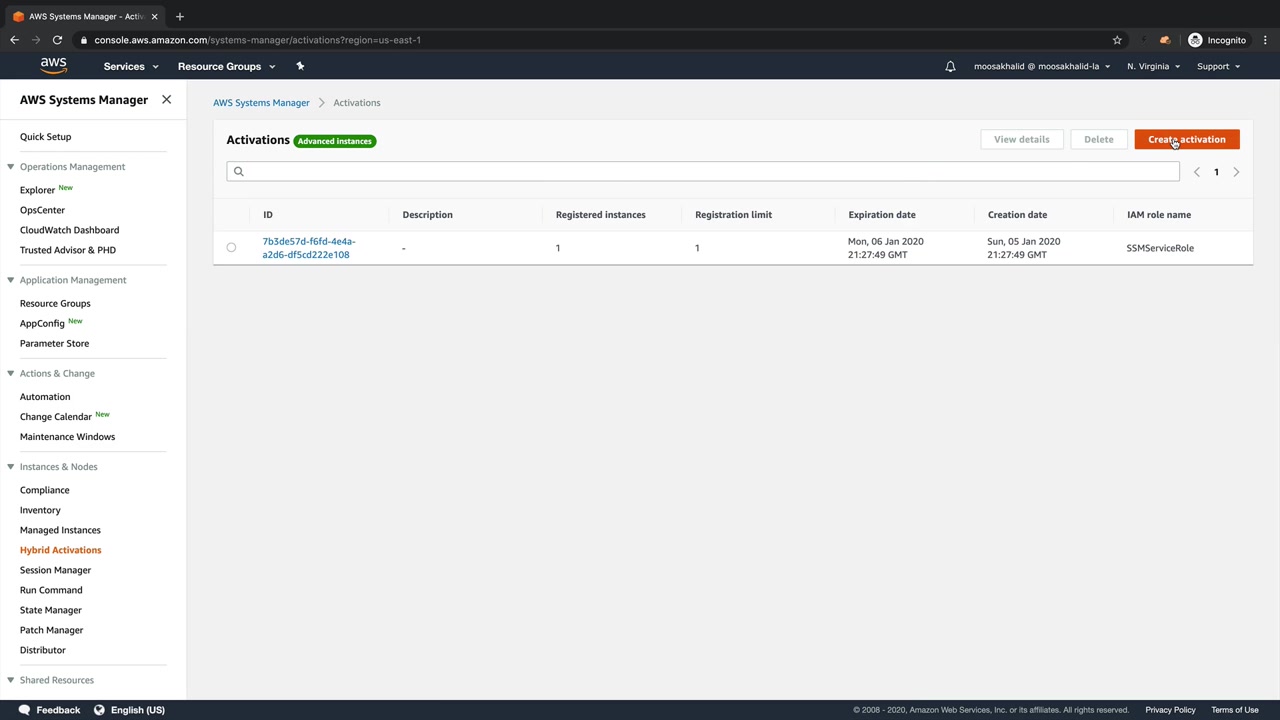Open Quick Setup in the sidebar
This screenshot has height=720, width=1280.
(45, 137)
